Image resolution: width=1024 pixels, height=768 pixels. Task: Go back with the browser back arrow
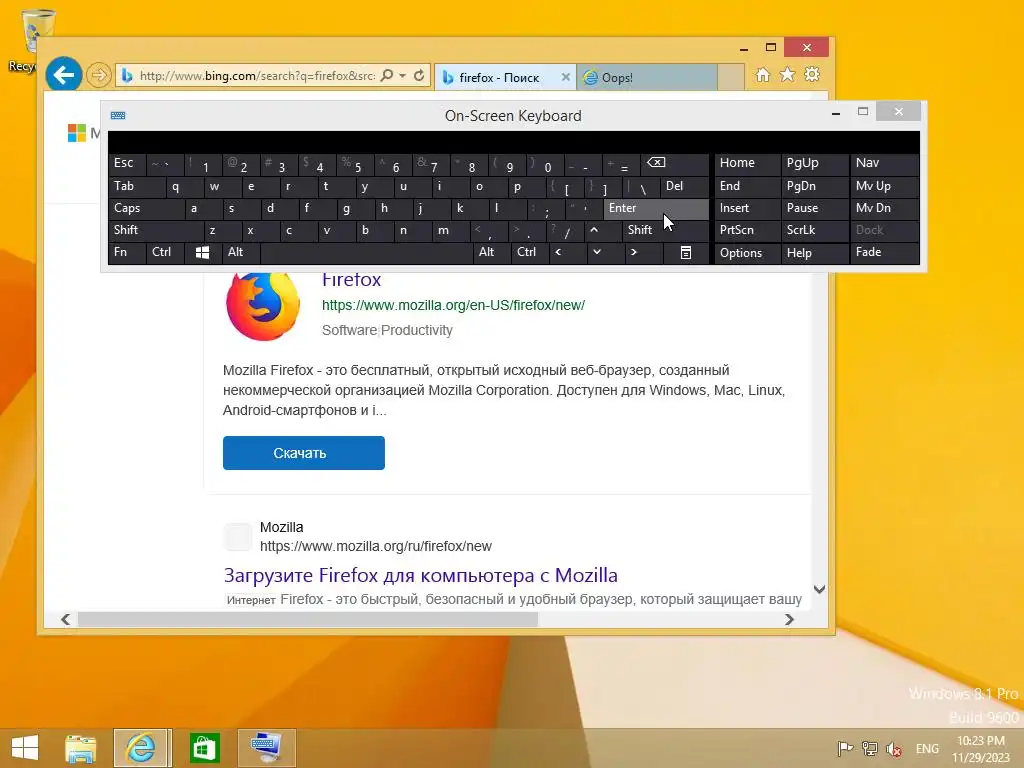click(x=64, y=75)
